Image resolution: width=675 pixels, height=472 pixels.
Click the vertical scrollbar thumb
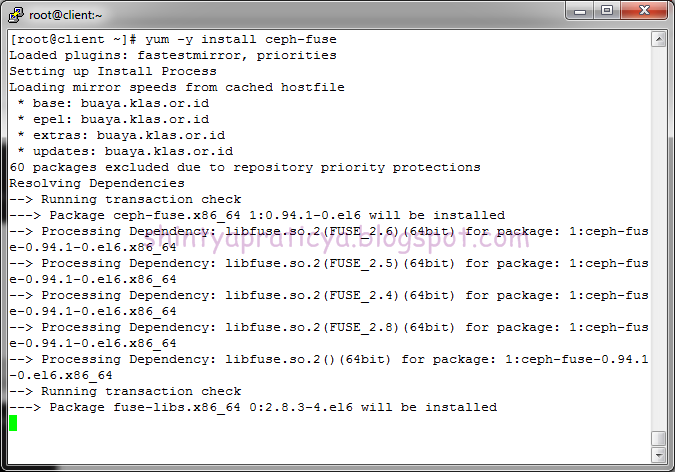click(x=659, y=438)
